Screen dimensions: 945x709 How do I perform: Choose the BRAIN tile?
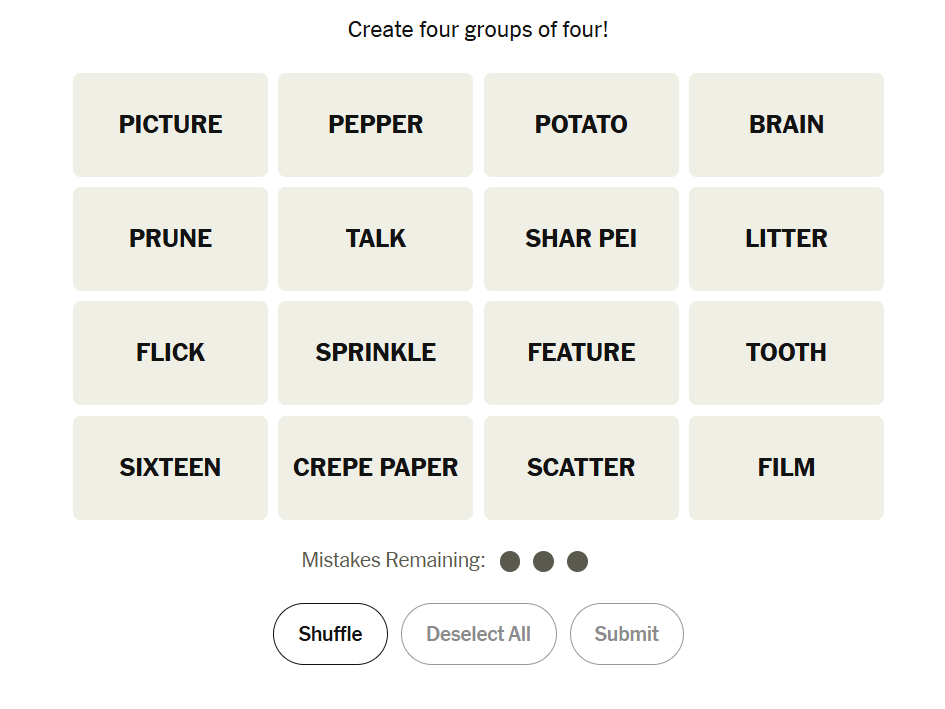point(786,125)
